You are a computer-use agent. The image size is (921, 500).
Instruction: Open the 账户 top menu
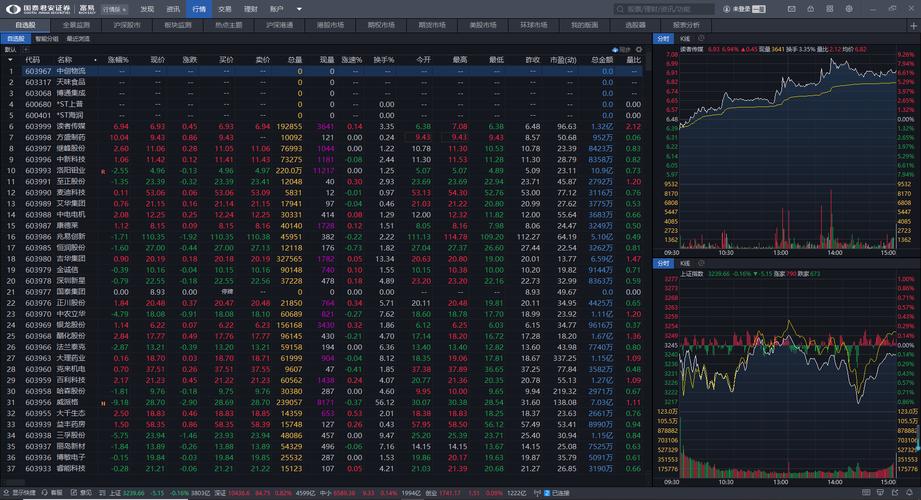277,9
